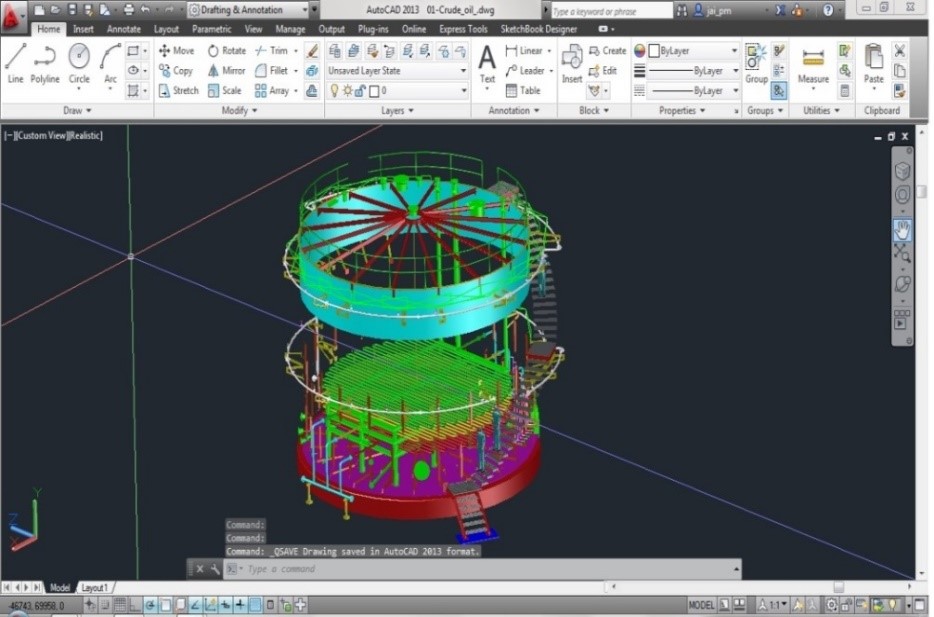
Task: Toggle annotation scale 1:1 in status bar
Action: [775, 606]
